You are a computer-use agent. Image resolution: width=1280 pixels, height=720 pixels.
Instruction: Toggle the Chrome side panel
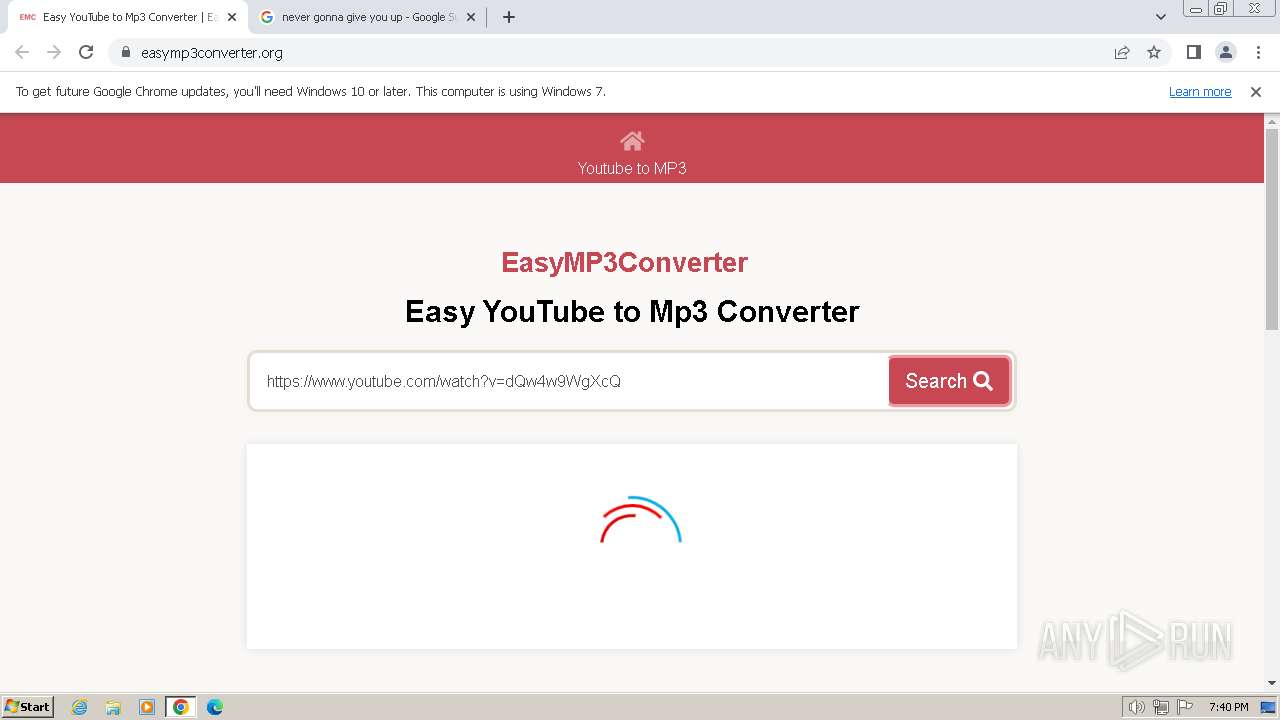[x=1193, y=52]
